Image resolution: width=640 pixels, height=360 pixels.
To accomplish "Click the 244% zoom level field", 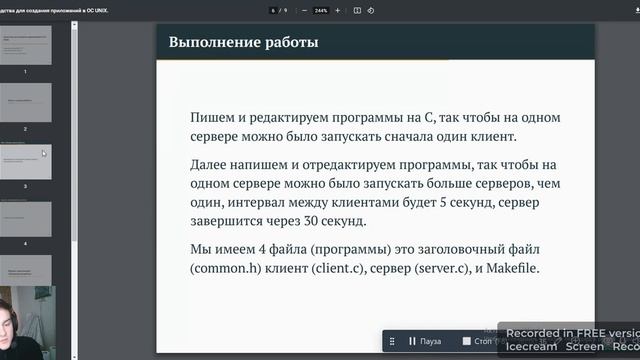I will pos(321,11).
